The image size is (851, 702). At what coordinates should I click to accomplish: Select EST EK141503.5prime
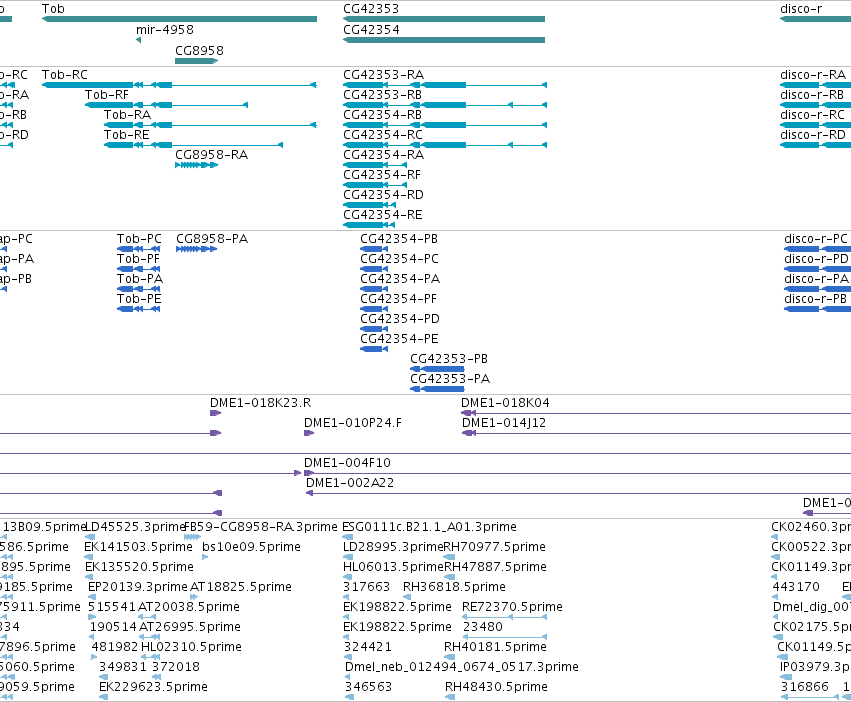click(x=138, y=547)
